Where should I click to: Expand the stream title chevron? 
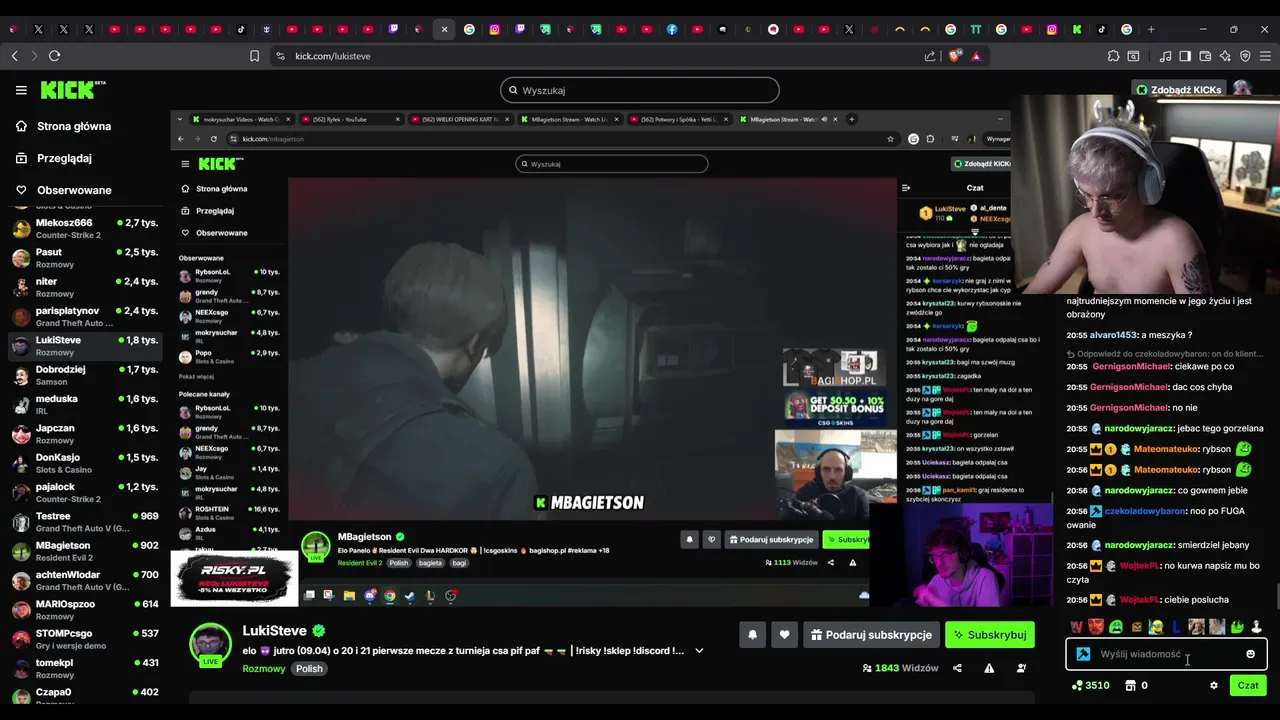pyautogui.click(x=699, y=651)
